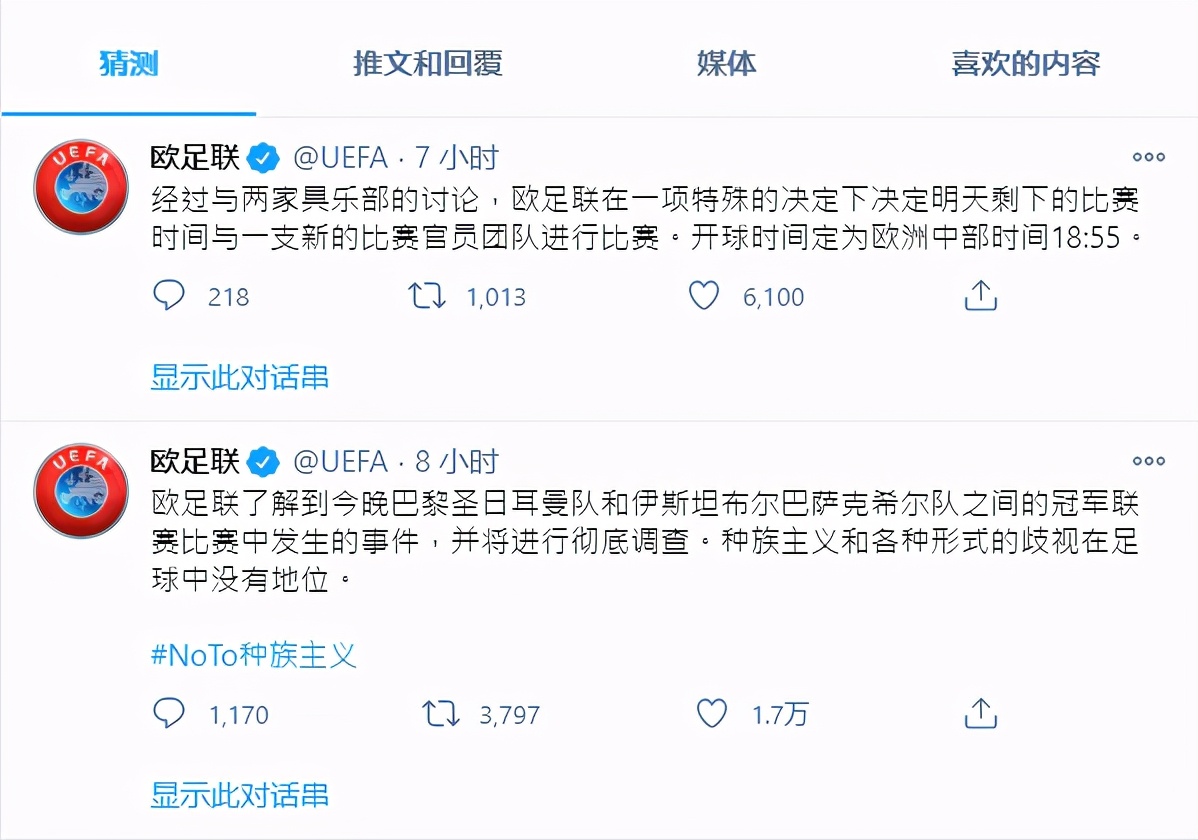Screen dimensions: 1198x840
Task: Click 显示此对话串 under the first tweet
Action: point(238,378)
